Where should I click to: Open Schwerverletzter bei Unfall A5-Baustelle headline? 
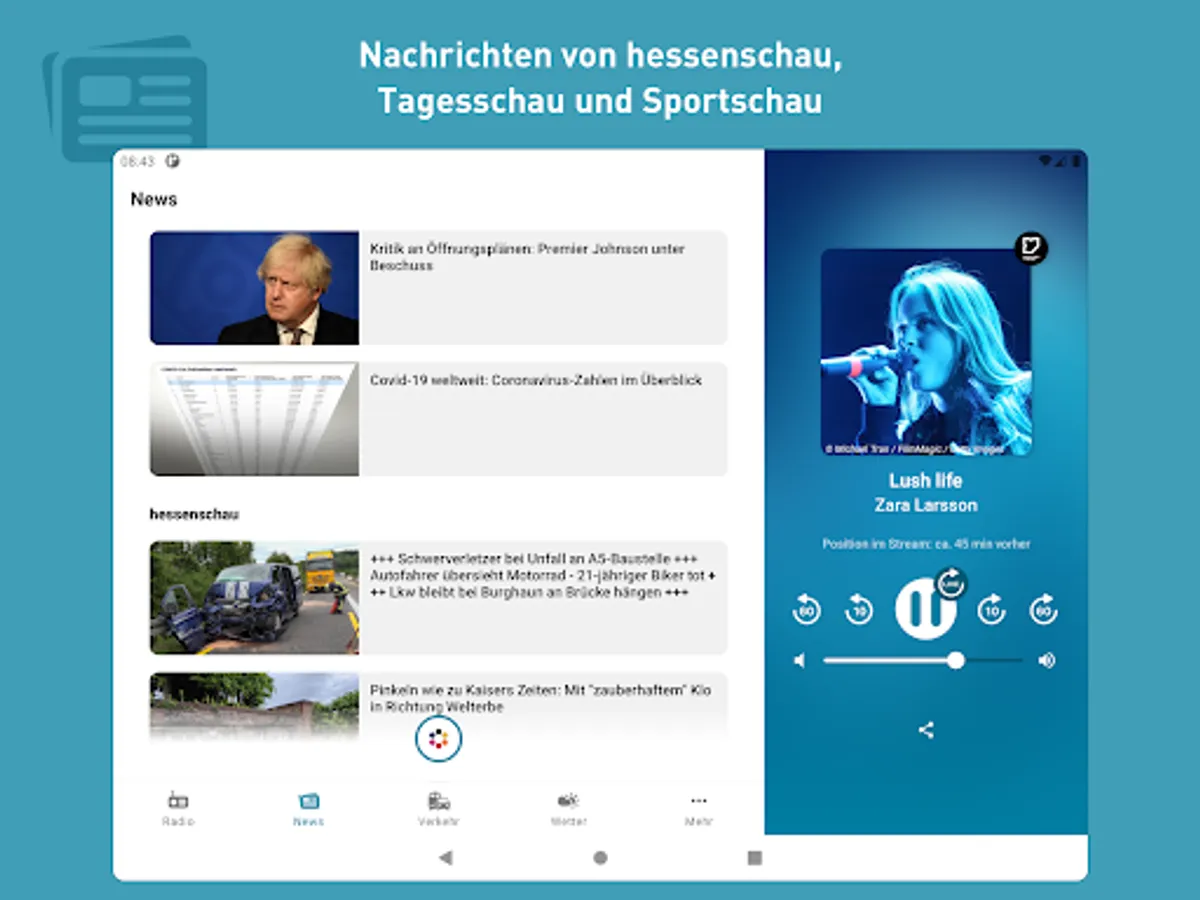[543, 575]
